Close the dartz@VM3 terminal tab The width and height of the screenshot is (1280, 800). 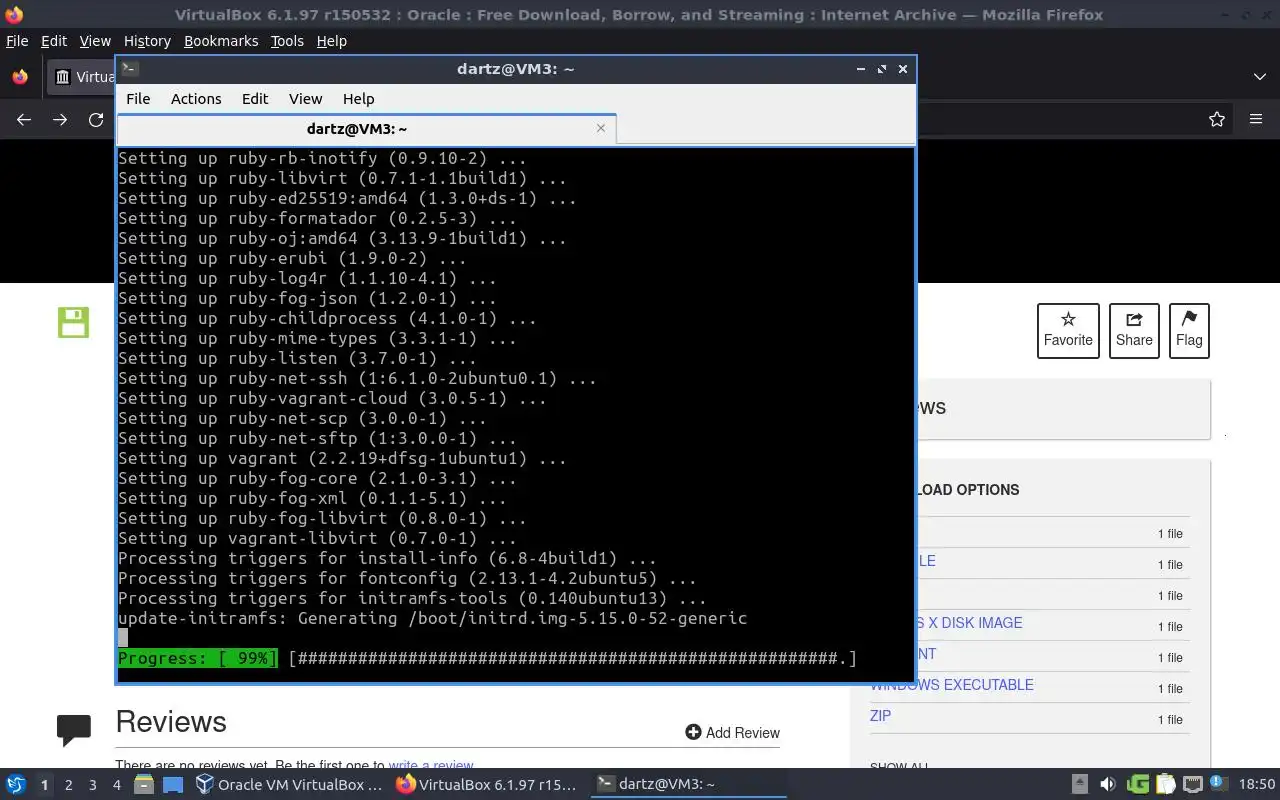pos(601,128)
